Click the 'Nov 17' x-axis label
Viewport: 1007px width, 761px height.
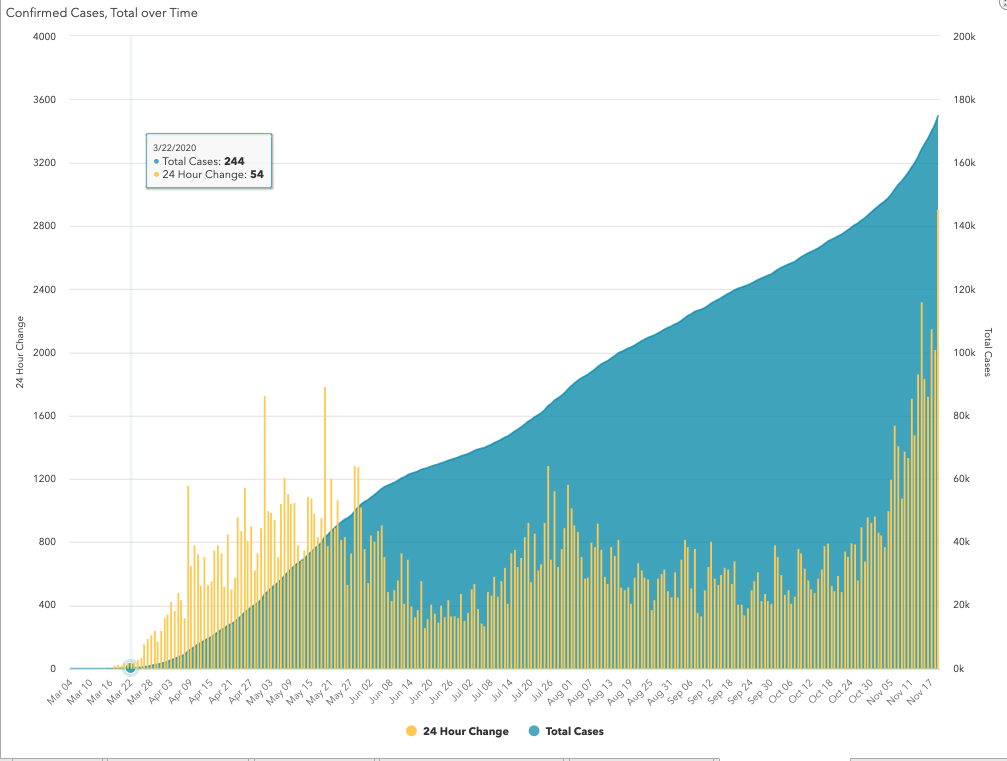[919, 690]
